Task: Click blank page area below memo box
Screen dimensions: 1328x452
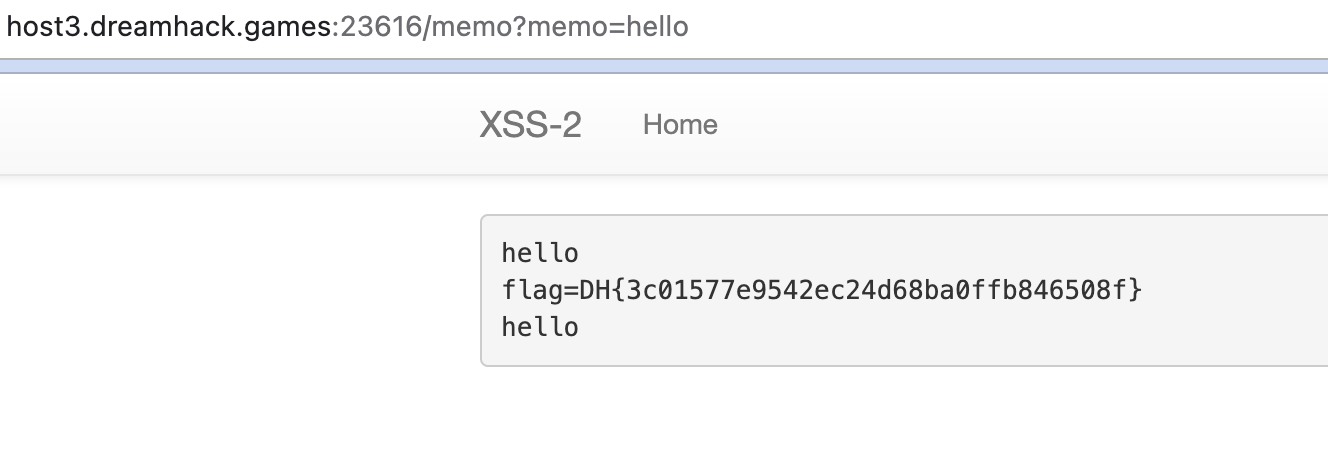Action: point(800,410)
